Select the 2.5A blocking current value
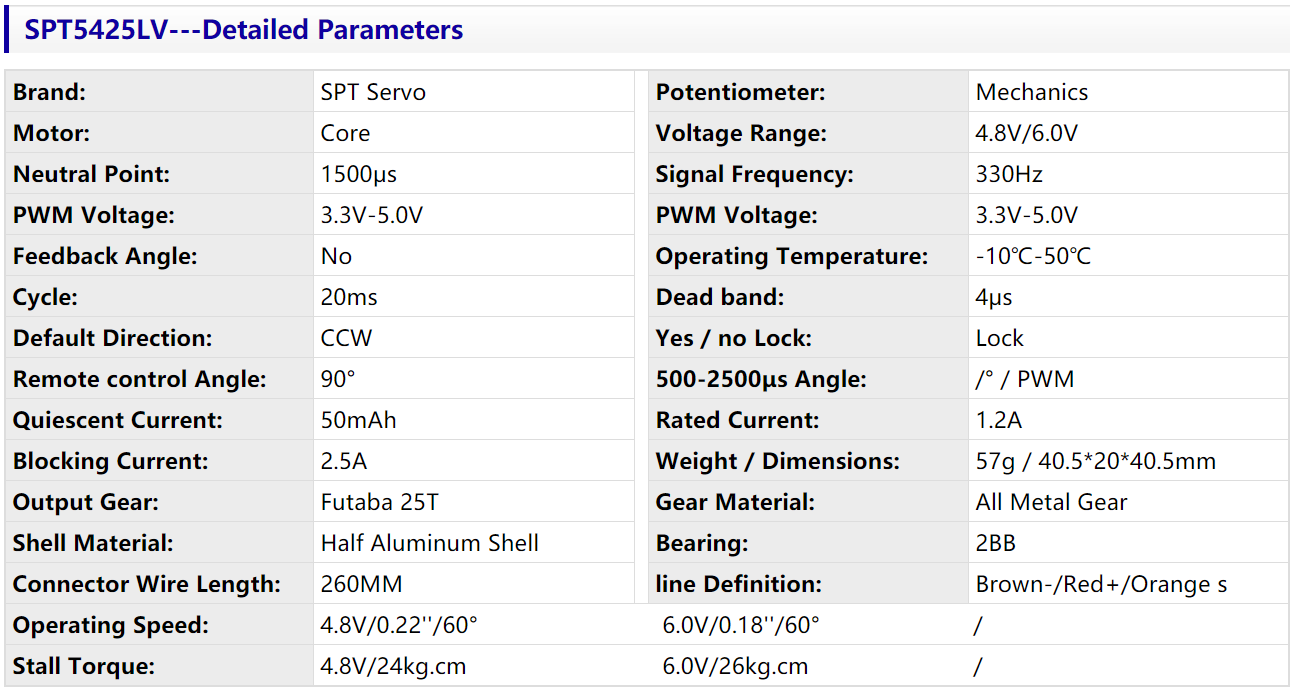 (344, 461)
